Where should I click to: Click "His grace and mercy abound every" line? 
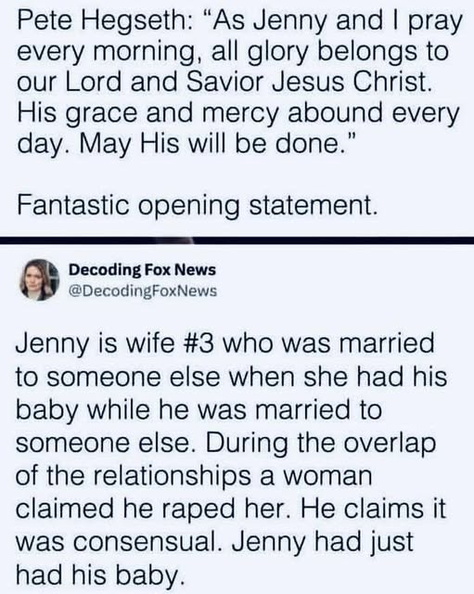(238, 114)
